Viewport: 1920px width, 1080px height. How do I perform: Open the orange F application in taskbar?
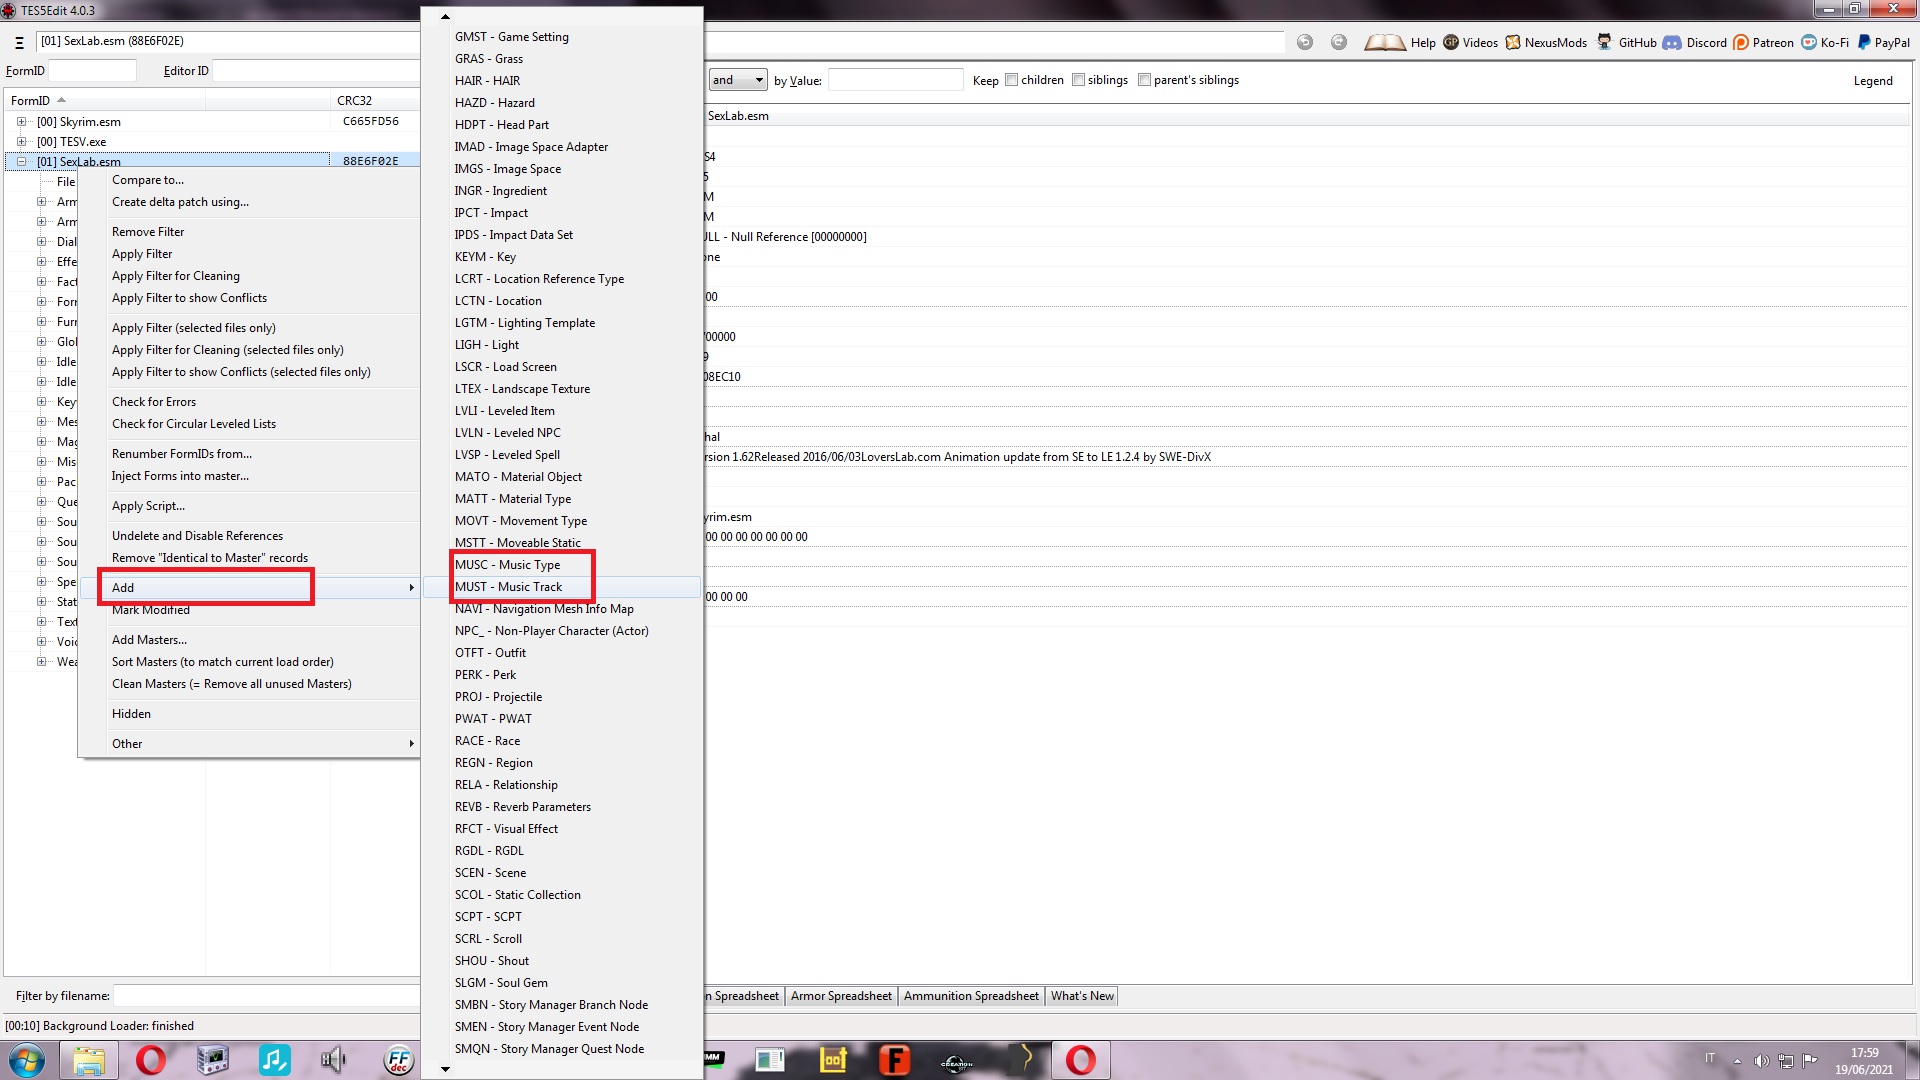pyautogui.click(x=895, y=1060)
